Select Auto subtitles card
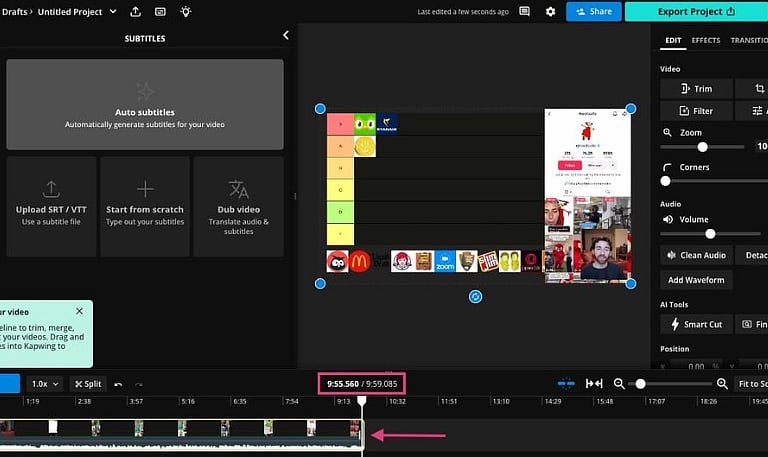The image size is (768, 457). (145, 104)
